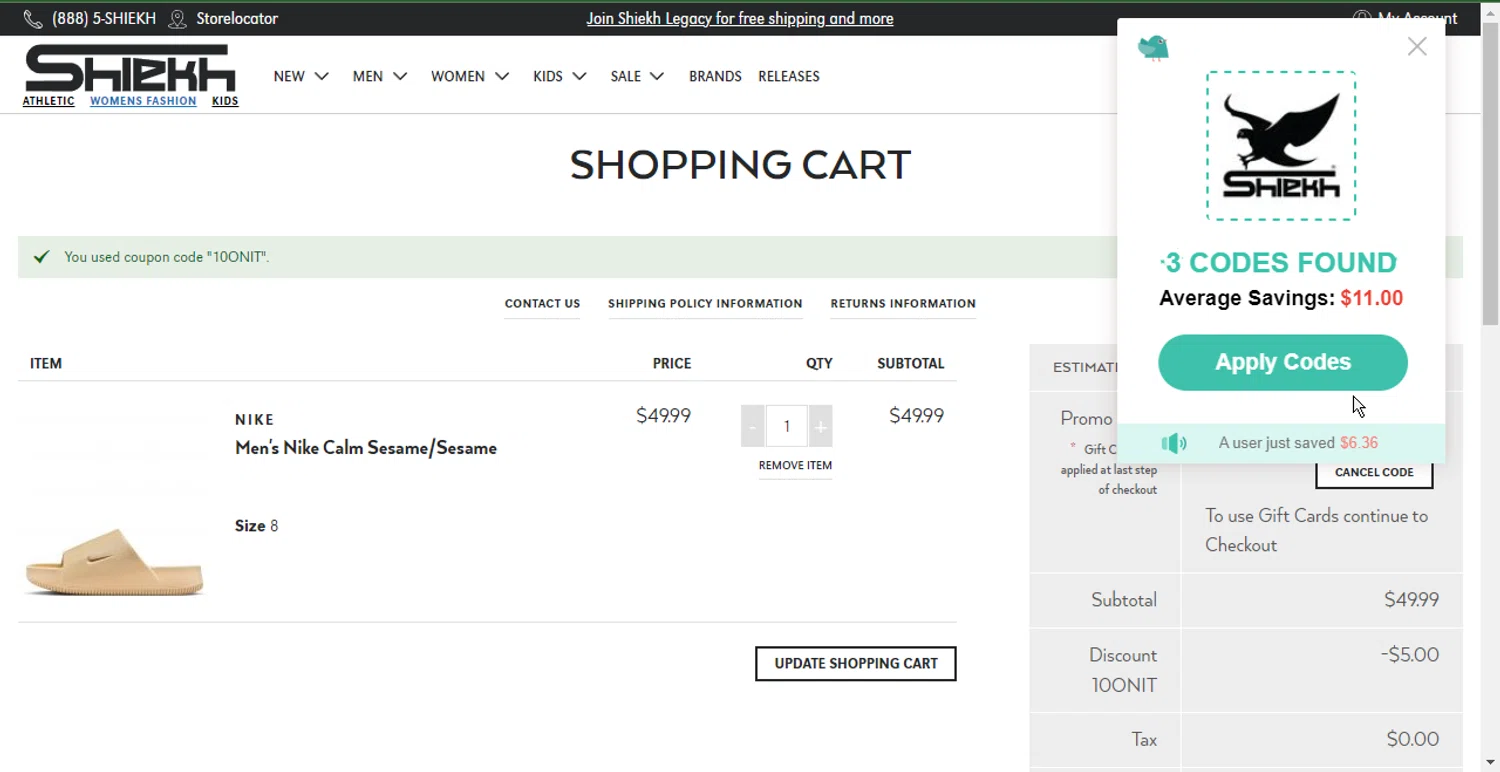Open the BRANDS menu item
Viewport: 1500px width, 772px height.
coord(715,76)
